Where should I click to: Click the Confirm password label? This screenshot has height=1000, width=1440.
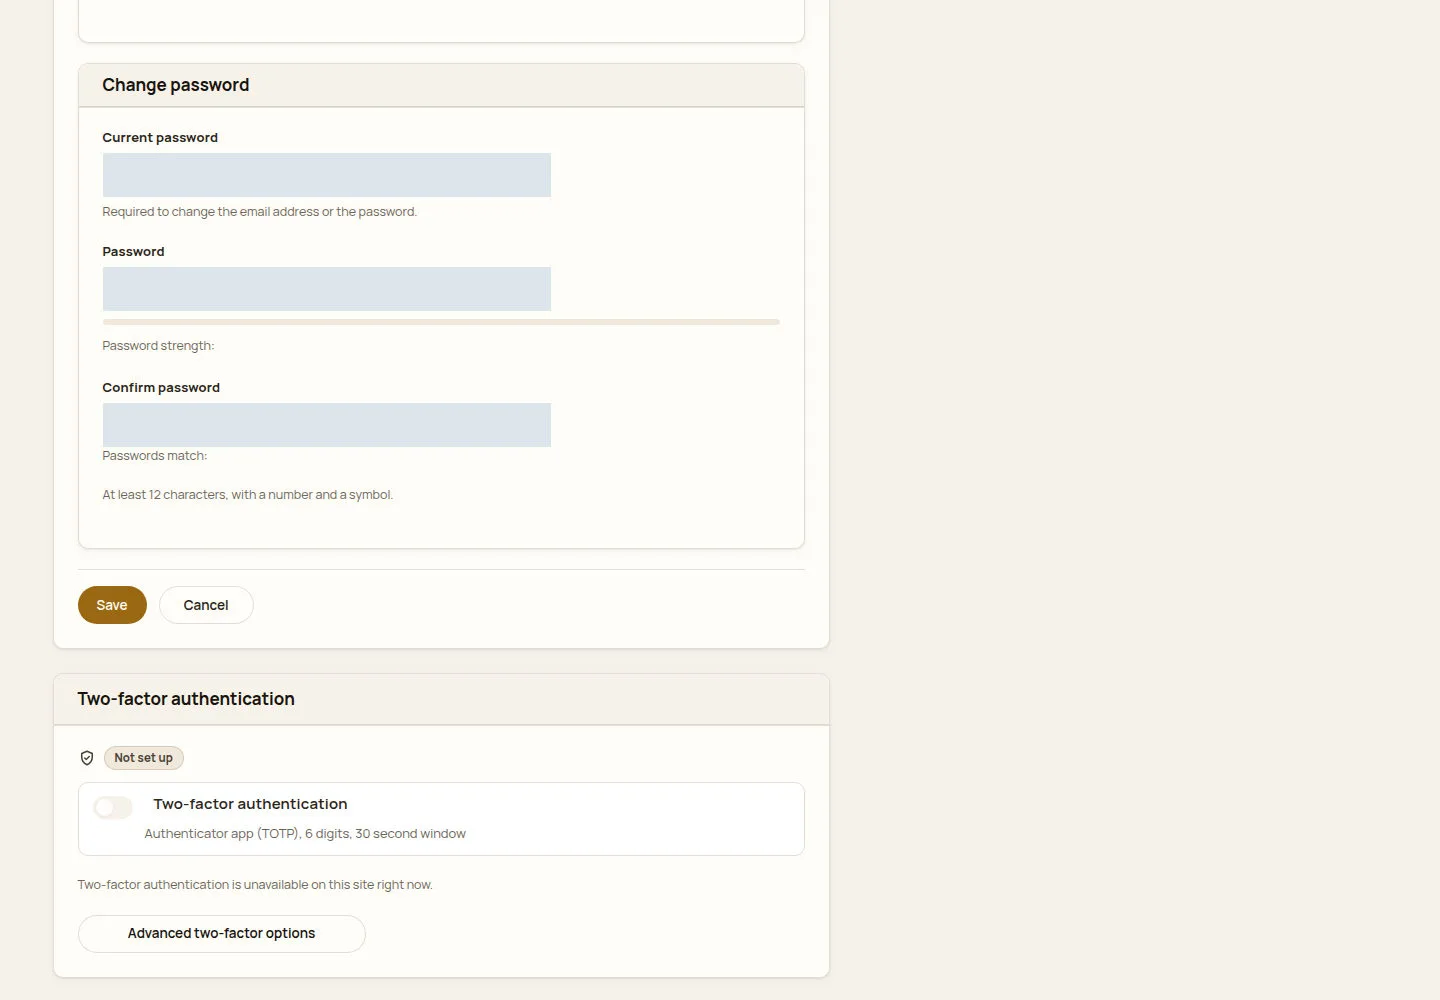[x=161, y=388]
